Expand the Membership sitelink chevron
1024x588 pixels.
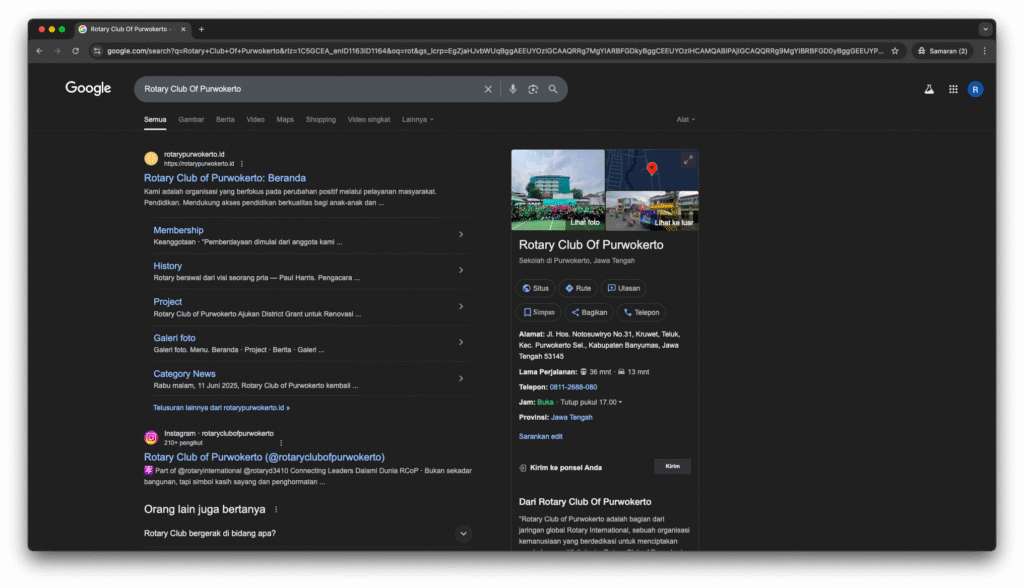coord(461,234)
